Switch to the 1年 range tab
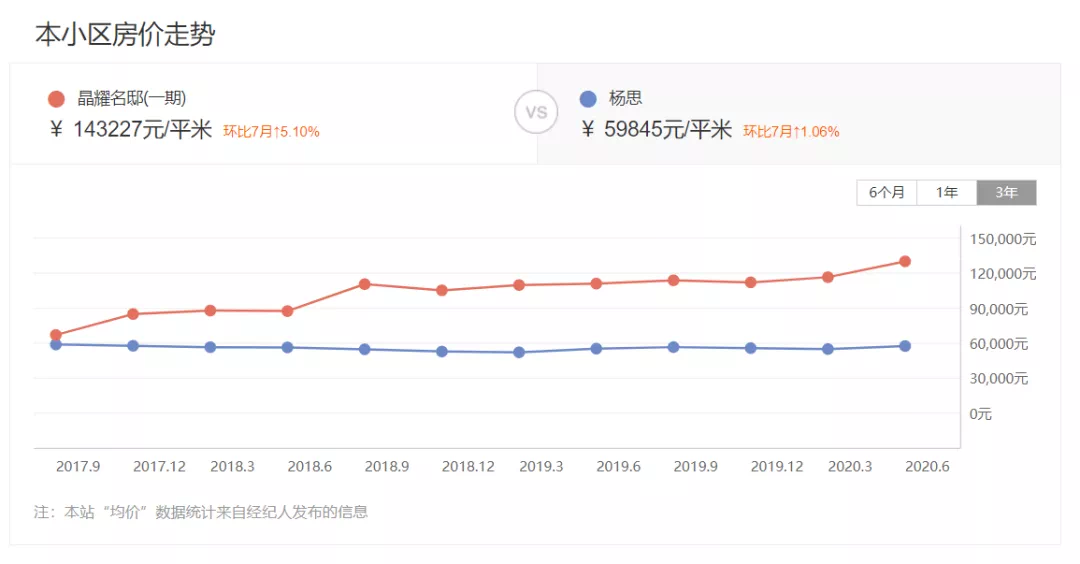The image size is (1080, 564). (x=947, y=193)
